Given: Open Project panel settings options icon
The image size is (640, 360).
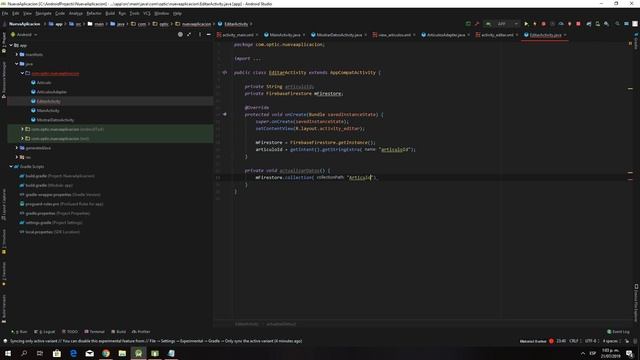Looking at the screenshot, I should click(200, 35).
